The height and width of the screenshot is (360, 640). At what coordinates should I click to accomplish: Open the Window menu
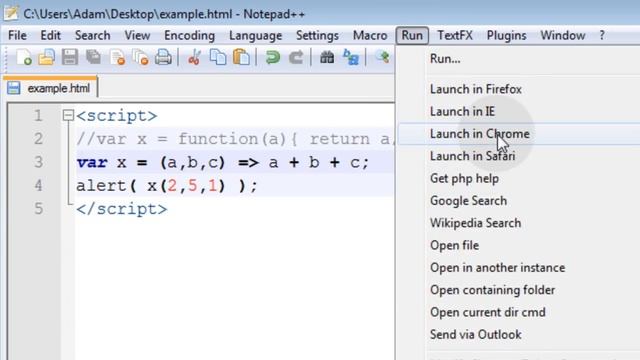coord(562,36)
